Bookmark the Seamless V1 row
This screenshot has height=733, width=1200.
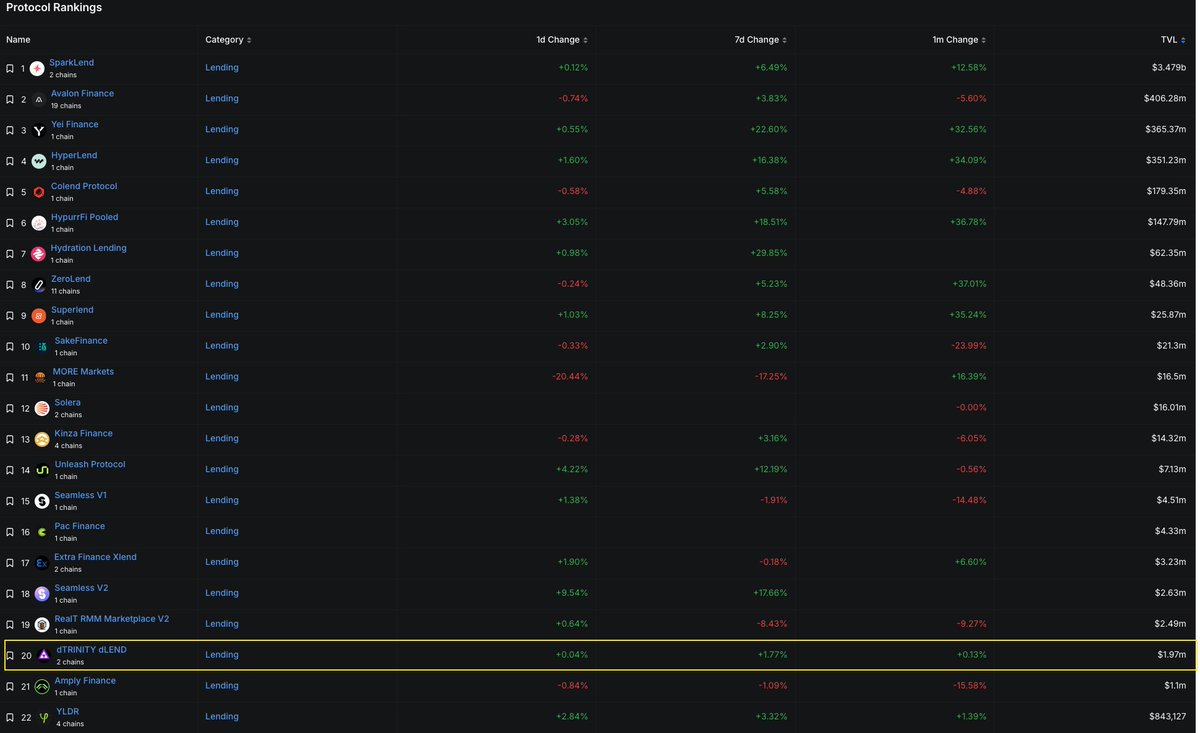(x=10, y=501)
